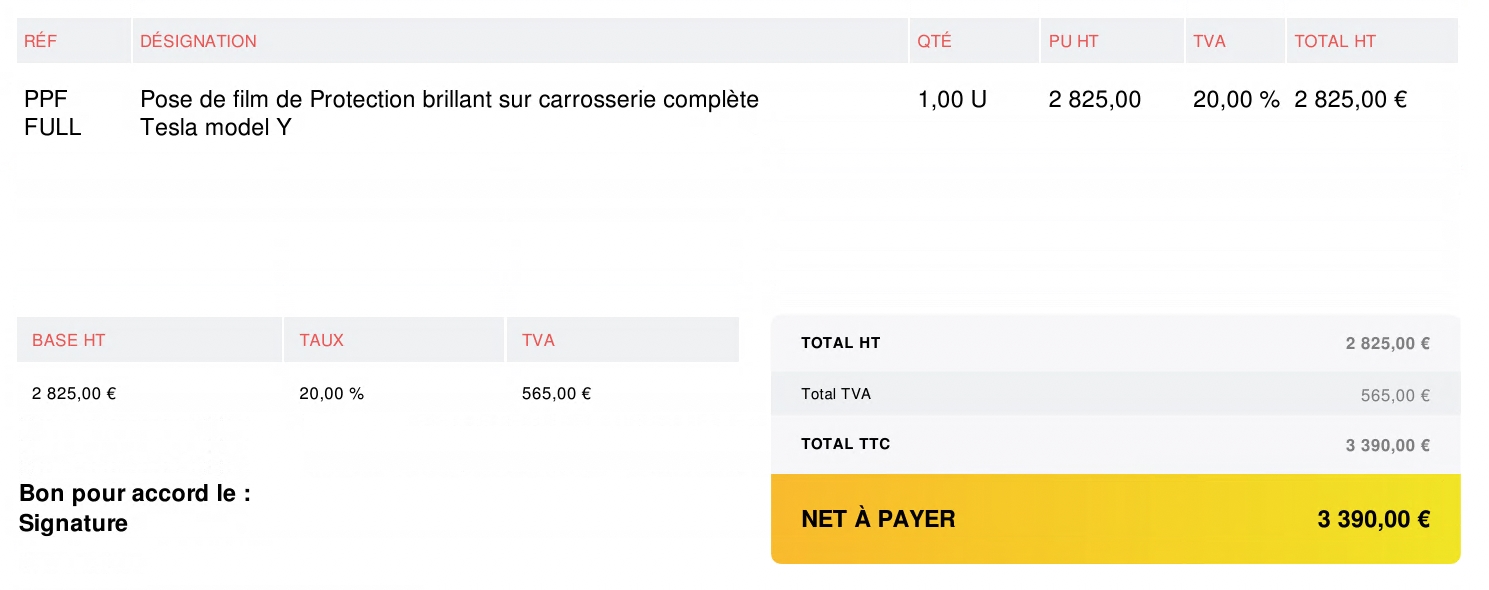1489x590 pixels.
Task: Click the Total TVA summary row
Action: pos(1115,394)
